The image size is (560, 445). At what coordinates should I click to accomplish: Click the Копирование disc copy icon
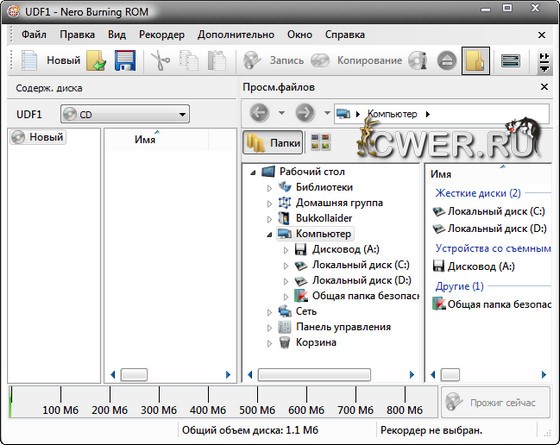click(x=320, y=60)
